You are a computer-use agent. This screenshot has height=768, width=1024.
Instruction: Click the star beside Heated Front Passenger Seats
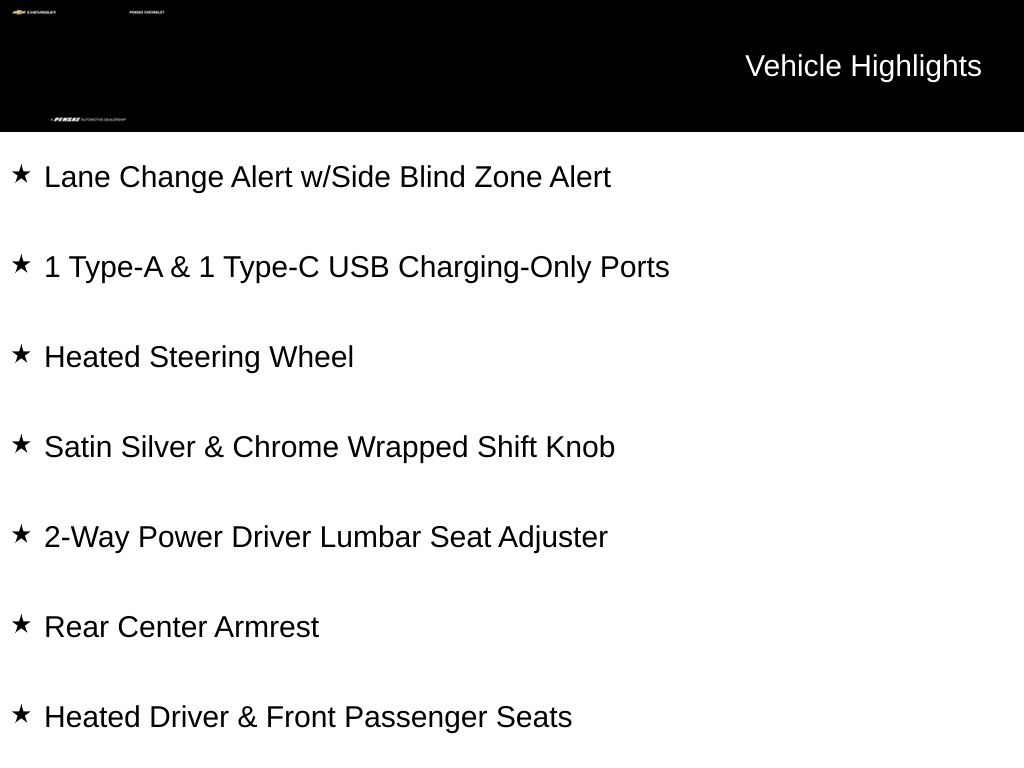[x=21, y=714]
